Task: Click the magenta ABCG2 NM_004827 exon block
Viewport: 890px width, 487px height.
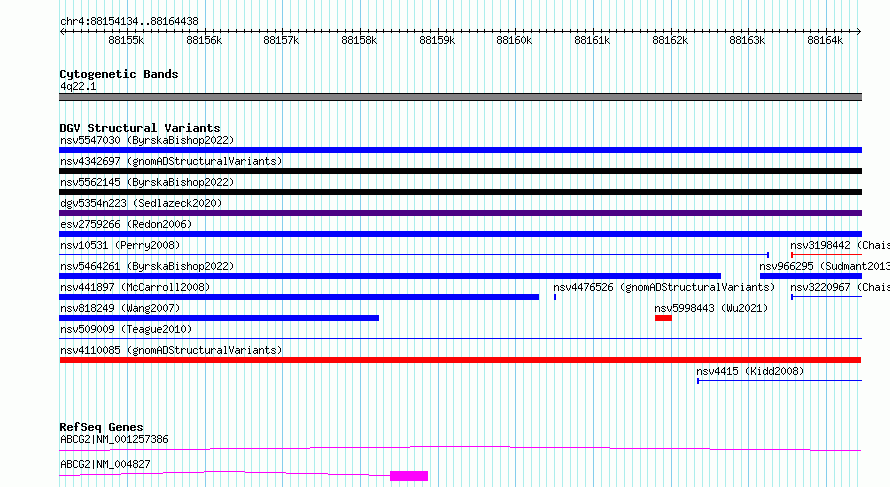Action: (409, 476)
